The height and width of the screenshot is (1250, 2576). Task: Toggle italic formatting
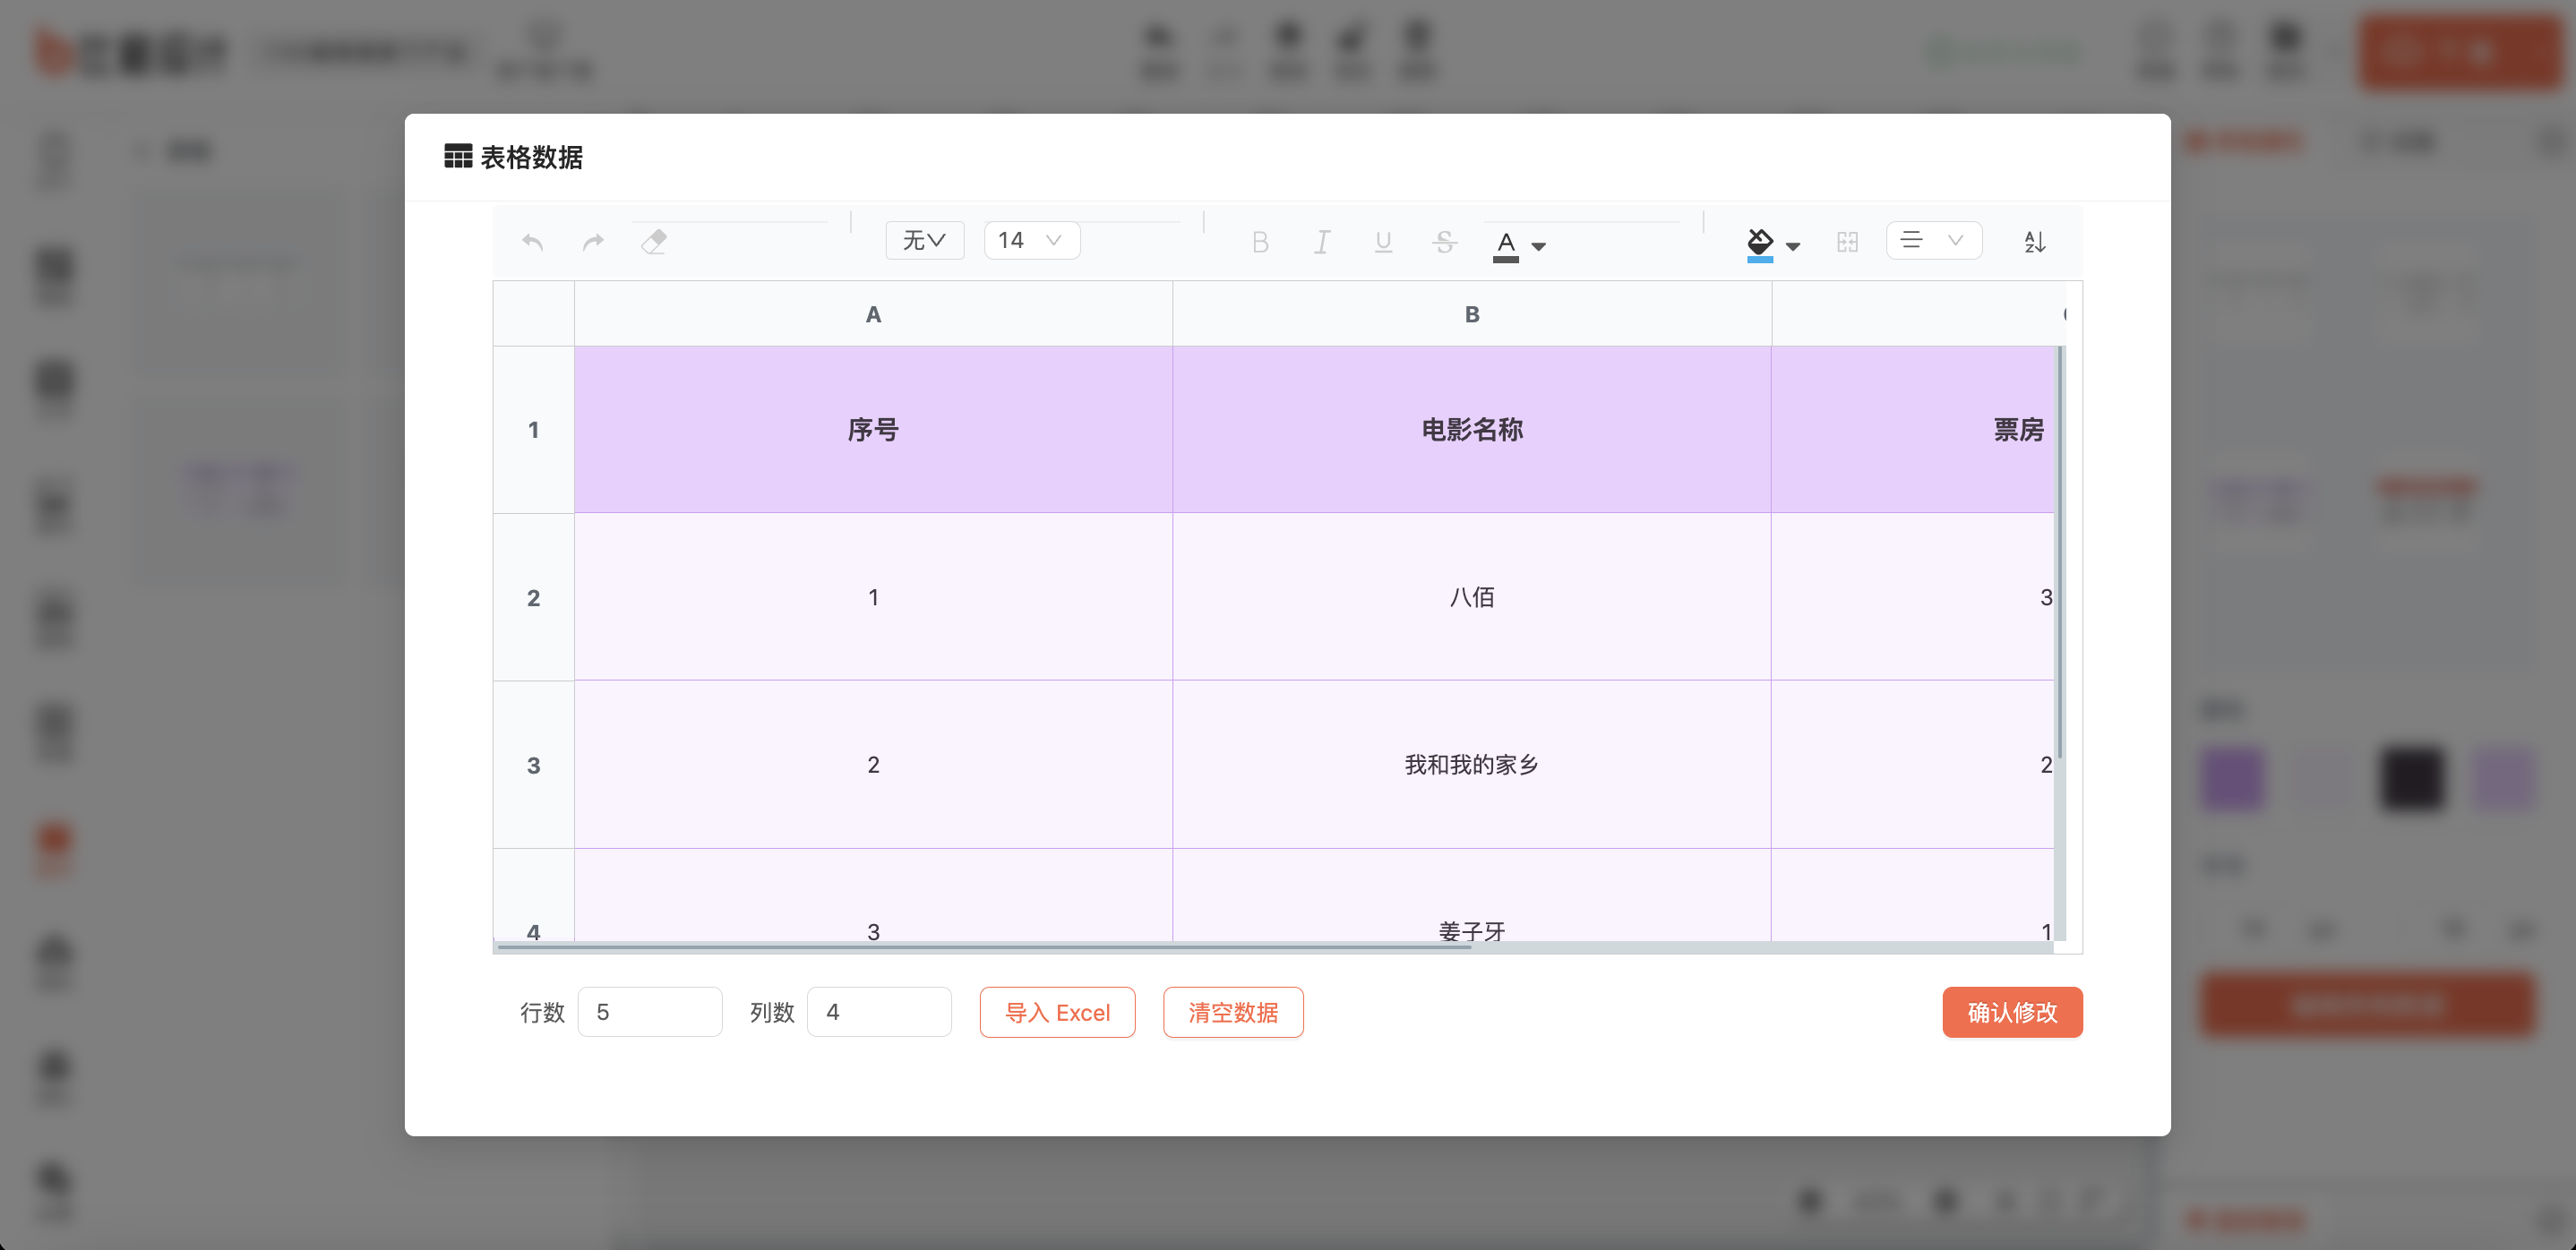[1322, 242]
